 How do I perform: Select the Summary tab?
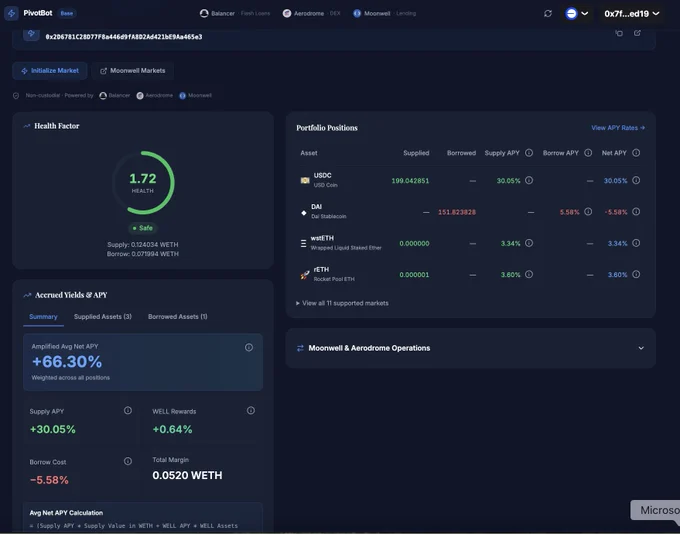tap(43, 317)
